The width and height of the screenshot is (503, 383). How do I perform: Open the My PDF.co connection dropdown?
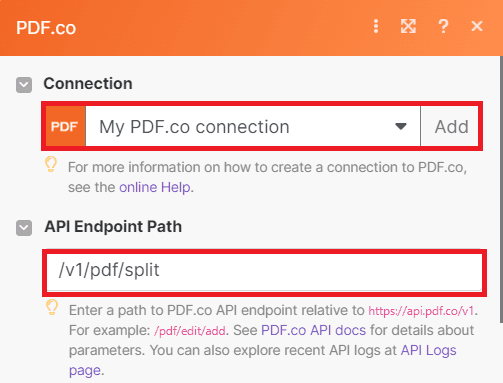[x=253, y=126]
